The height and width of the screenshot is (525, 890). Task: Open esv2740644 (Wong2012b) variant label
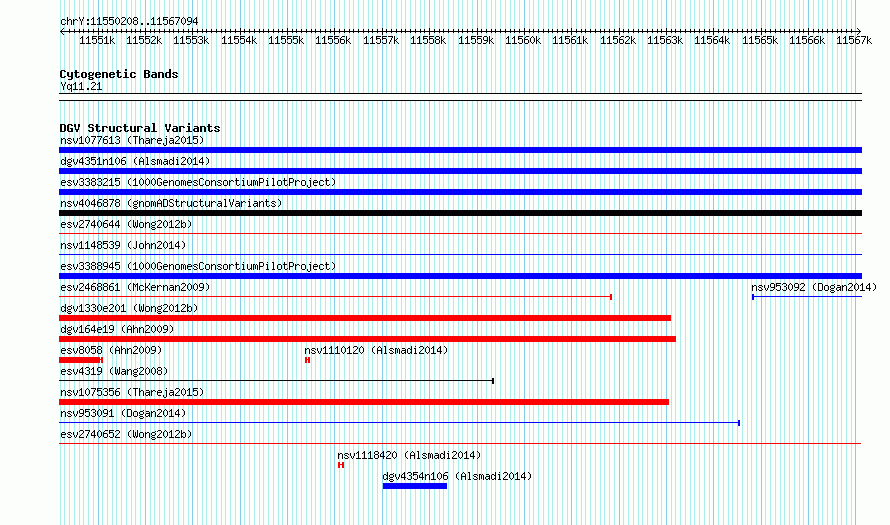click(126, 224)
